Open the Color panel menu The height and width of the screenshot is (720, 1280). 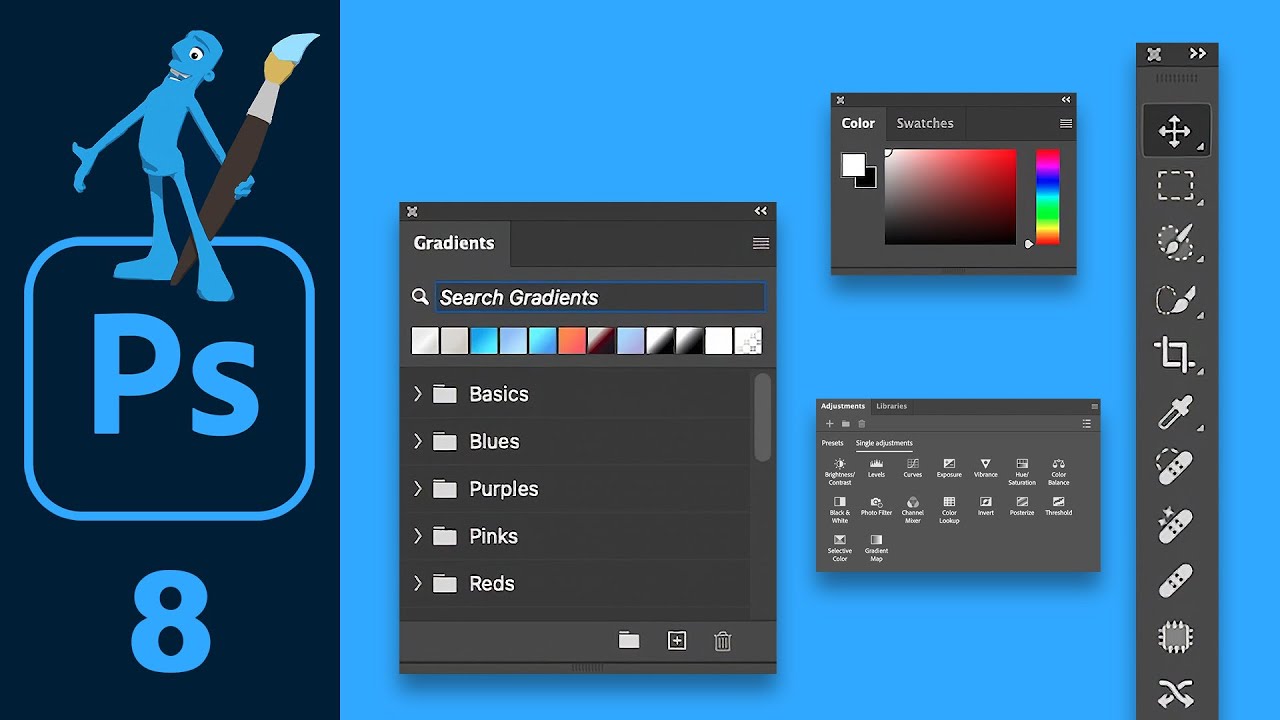tap(1066, 124)
